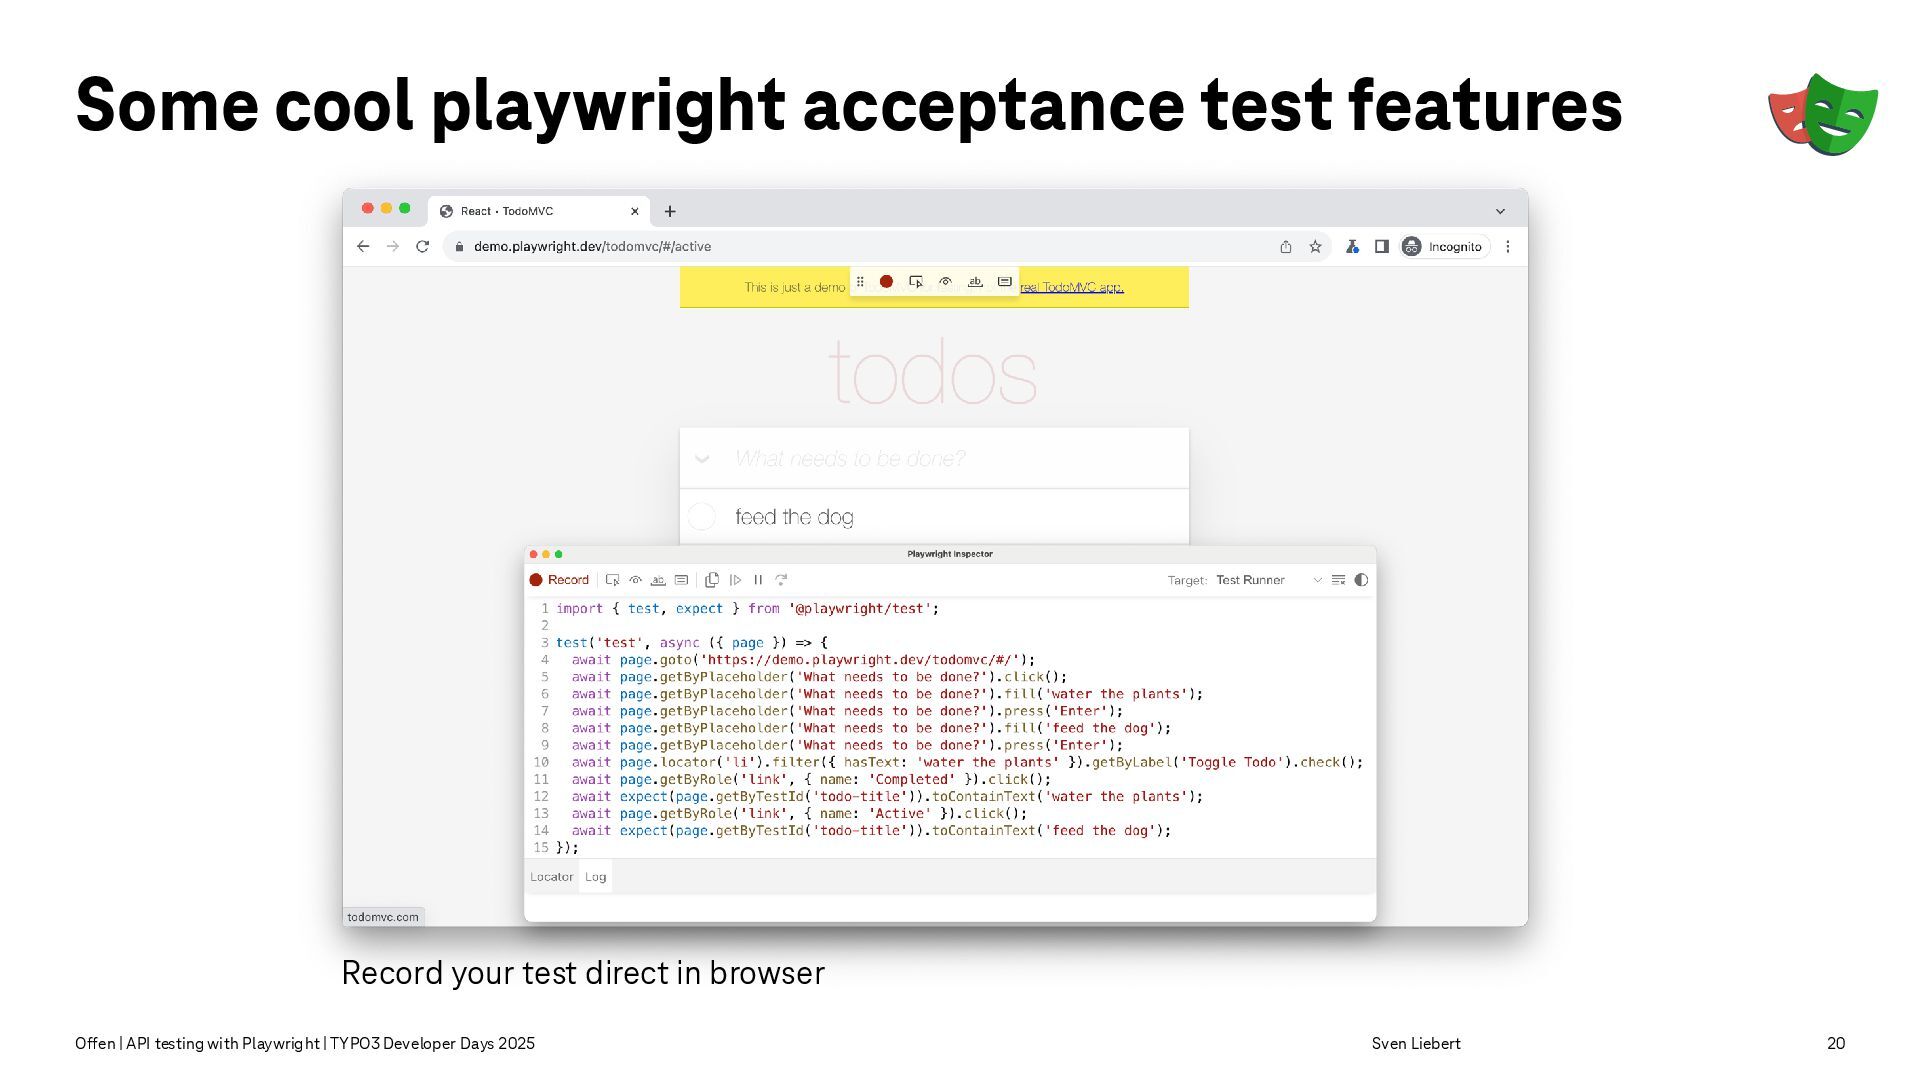Toggle the light/dark theme icon in Inspector
Screen dimensions: 1920x1080
[1361, 580]
